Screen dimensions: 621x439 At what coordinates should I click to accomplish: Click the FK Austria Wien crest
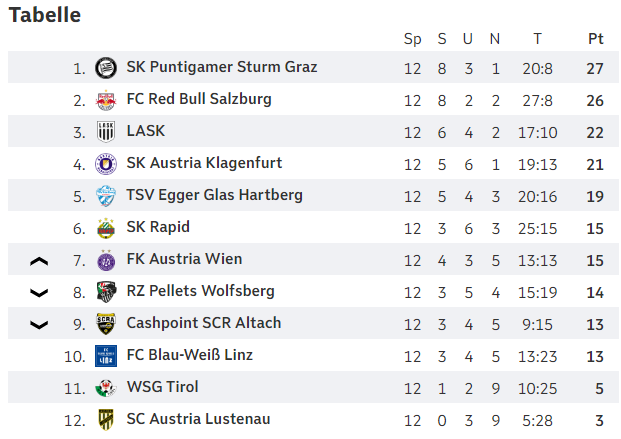106,260
